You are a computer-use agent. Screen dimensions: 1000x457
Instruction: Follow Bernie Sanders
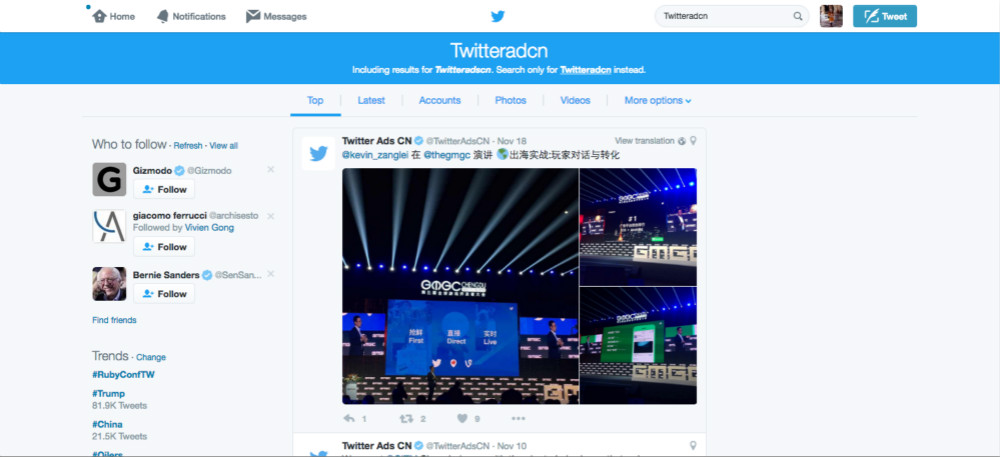pyautogui.click(x=164, y=294)
